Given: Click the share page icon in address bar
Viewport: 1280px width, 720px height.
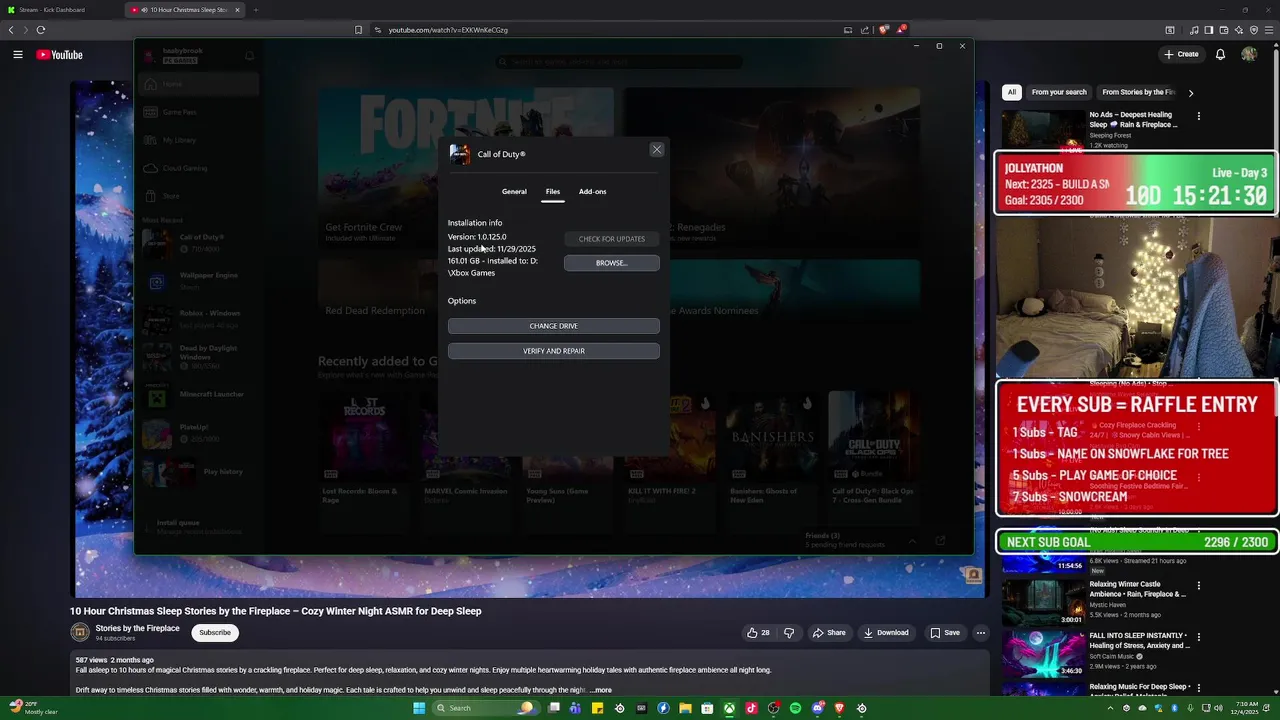Looking at the screenshot, I should click(x=865, y=30).
